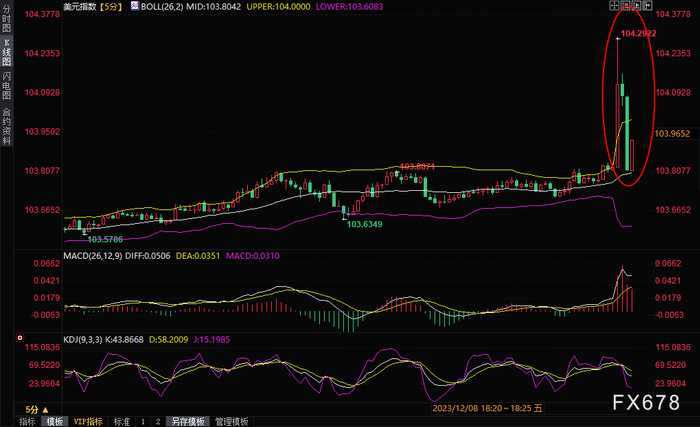Click the DIFF:0.0506 value
This screenshot has width=700, height=427.
(148, 256)
